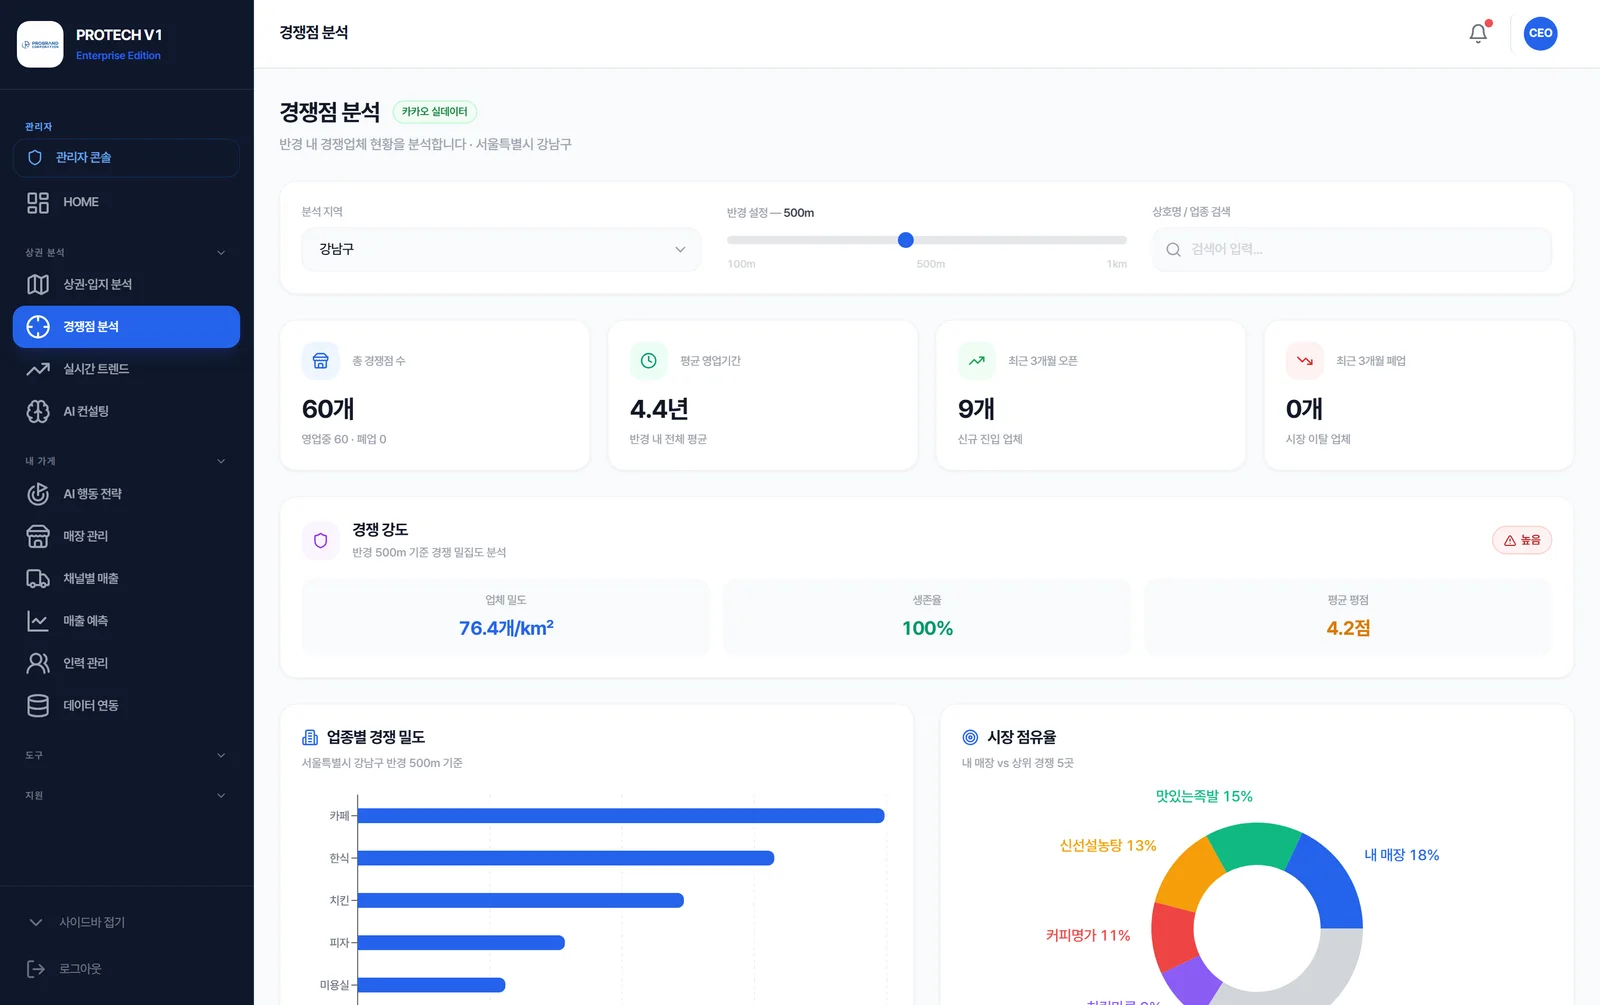Click the store icon on 총 경쟁점 수 card

coord(320,361)
